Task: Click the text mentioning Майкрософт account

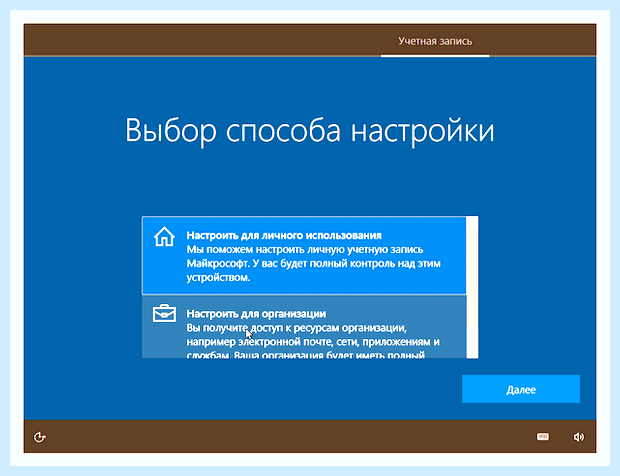Action: [x=313, y=263]
